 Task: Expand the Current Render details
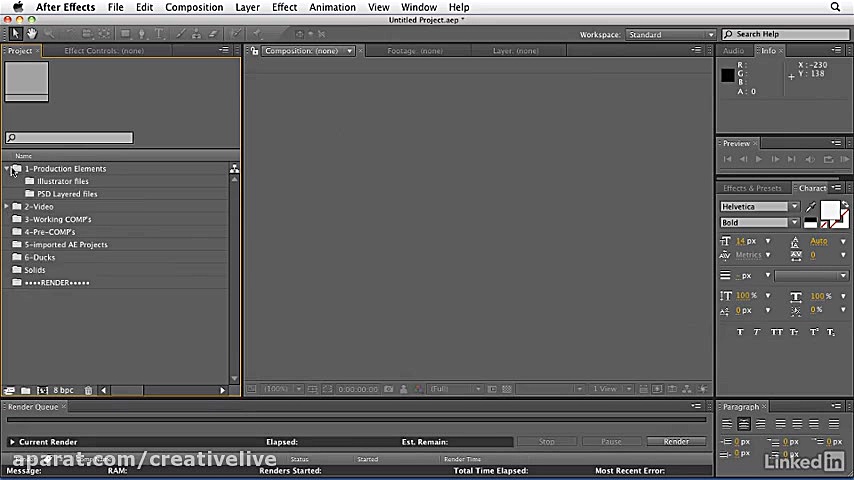click(12, 442)
